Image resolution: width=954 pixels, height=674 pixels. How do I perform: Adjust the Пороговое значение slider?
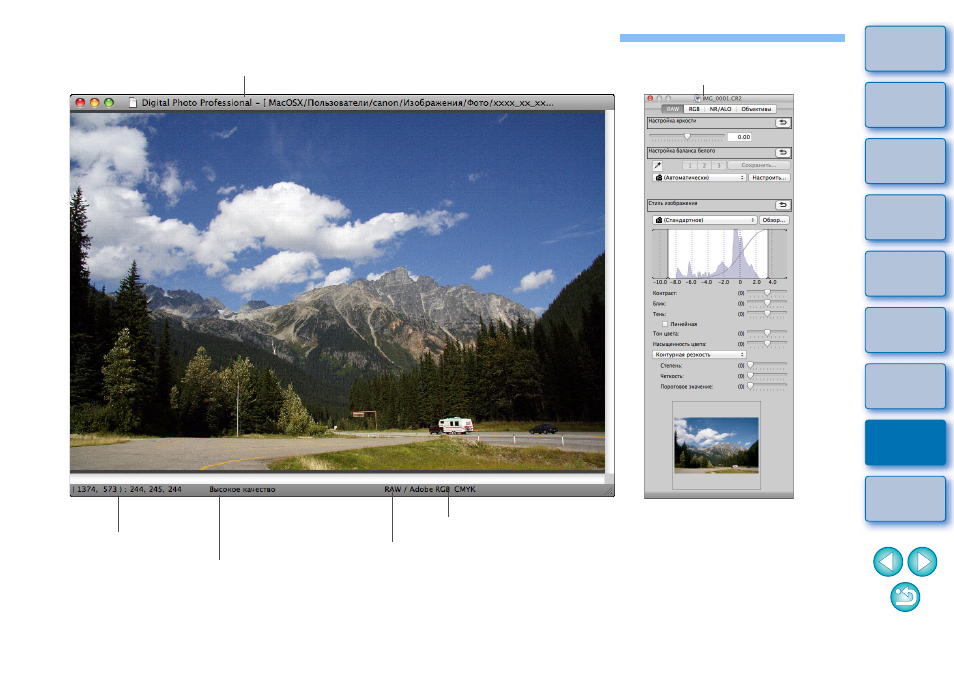[x=767, y=386]
